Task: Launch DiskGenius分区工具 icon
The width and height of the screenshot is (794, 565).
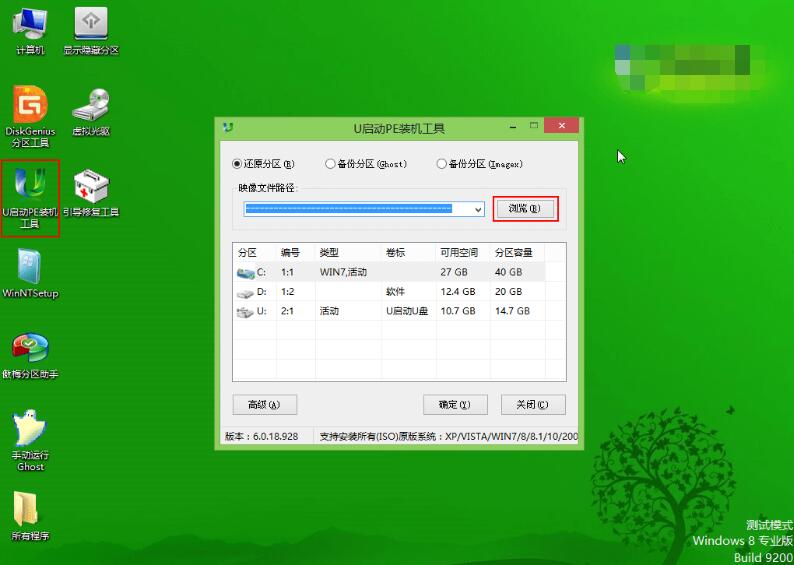Action: (30, 117)
